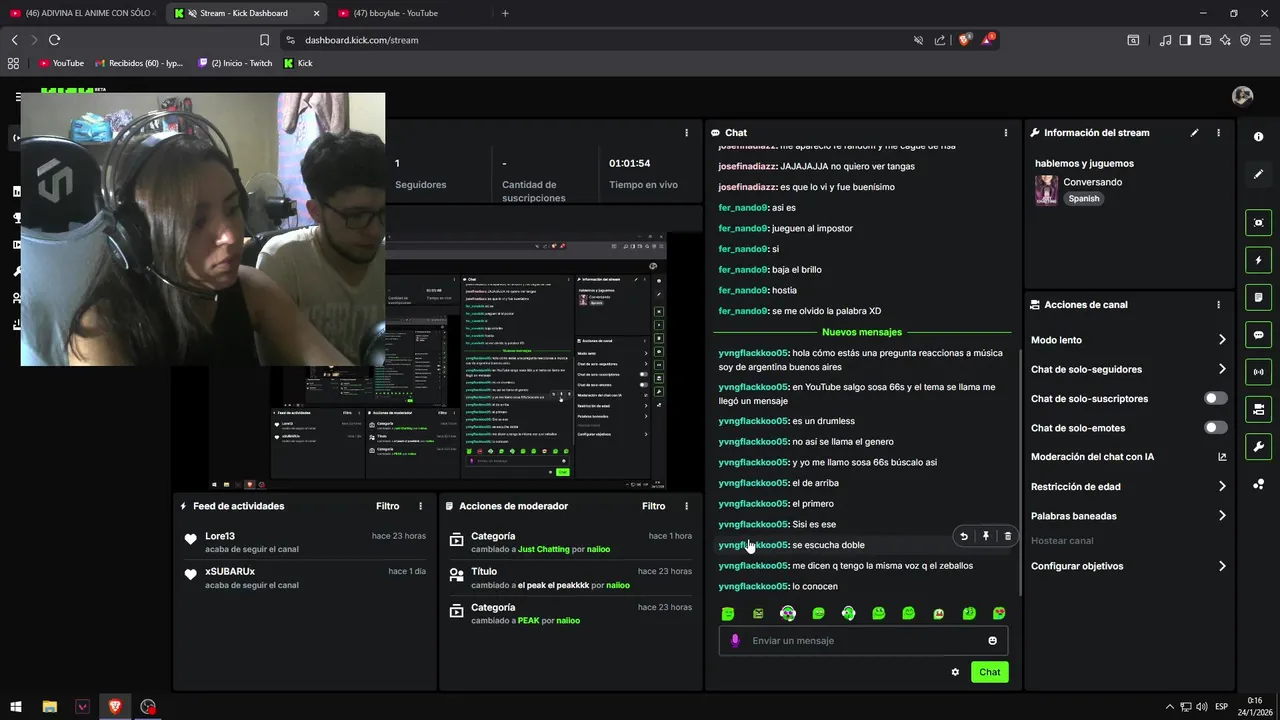This screenshot has width=1280, height=720.
Task: Open a new browser tab
Action: pos(505,13)
